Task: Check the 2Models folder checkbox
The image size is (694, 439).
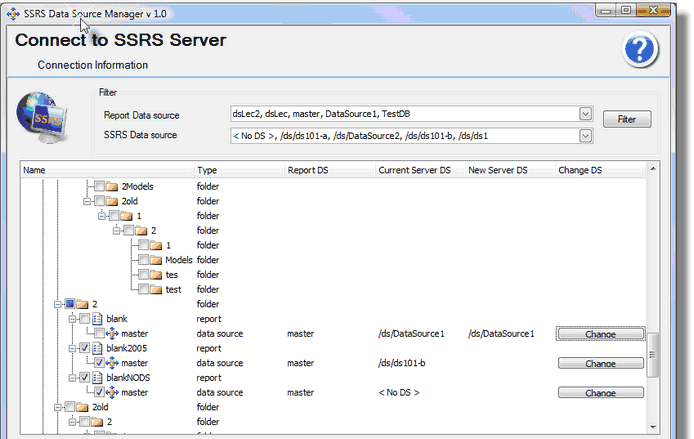Action: click(x=100, y=186)
